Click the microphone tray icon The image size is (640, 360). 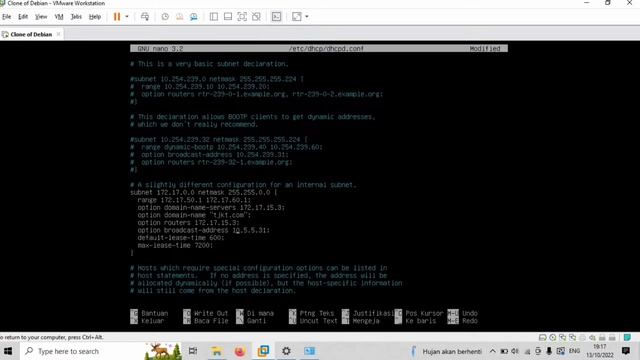(549, 351)
